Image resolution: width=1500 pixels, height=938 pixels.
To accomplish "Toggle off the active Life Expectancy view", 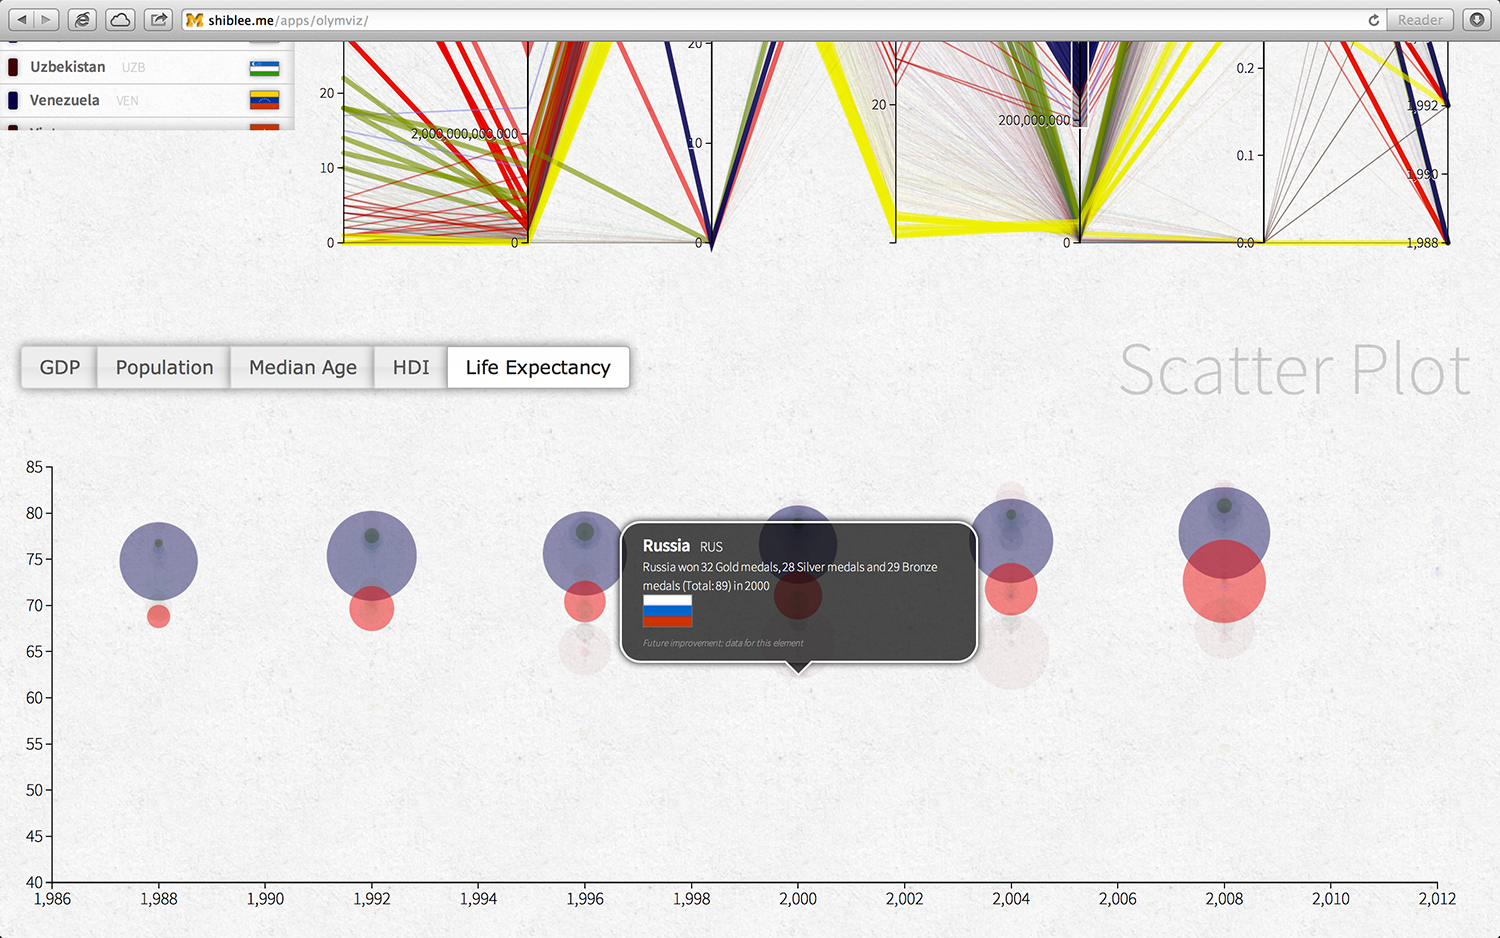I will click(537, 367).
